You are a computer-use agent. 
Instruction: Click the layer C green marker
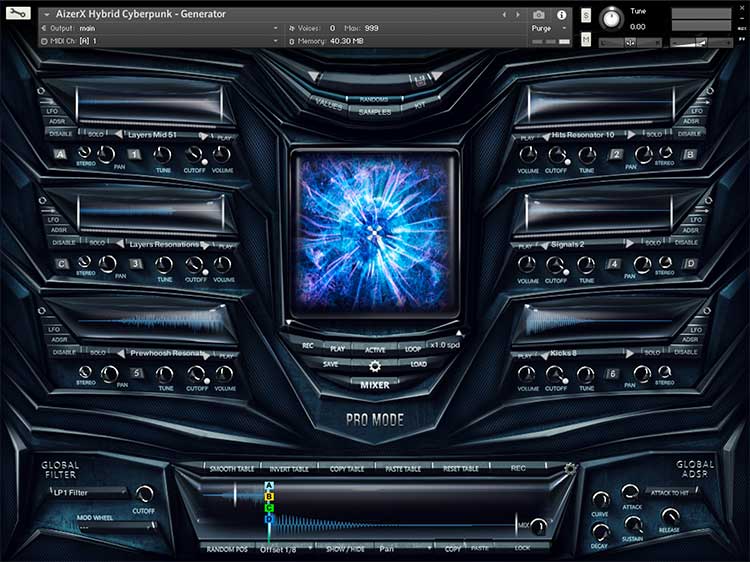click(269, 507)
